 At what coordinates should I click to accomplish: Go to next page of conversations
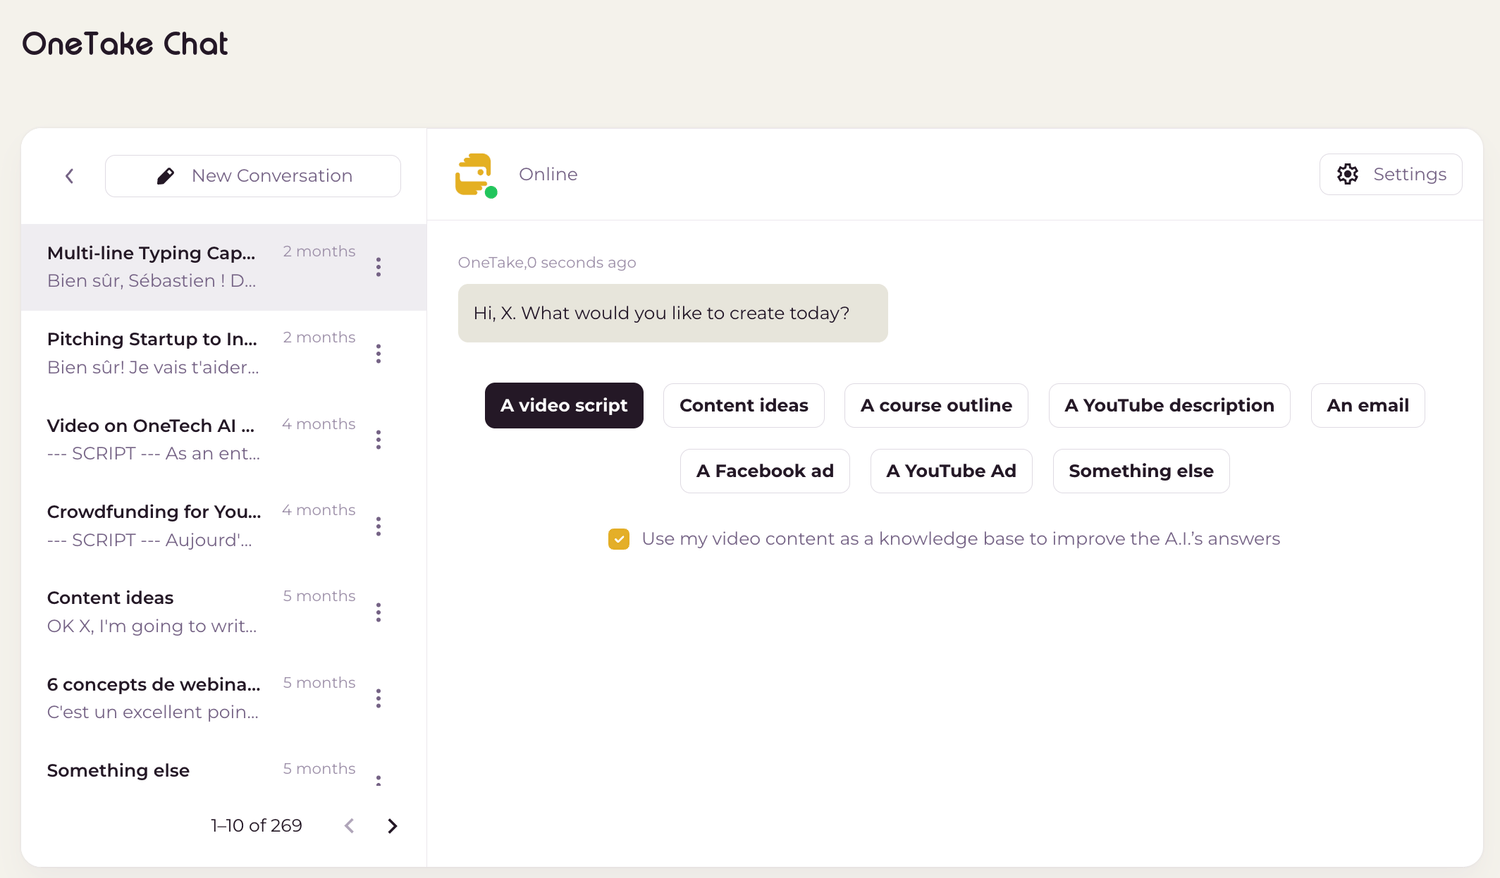point(392,826)
